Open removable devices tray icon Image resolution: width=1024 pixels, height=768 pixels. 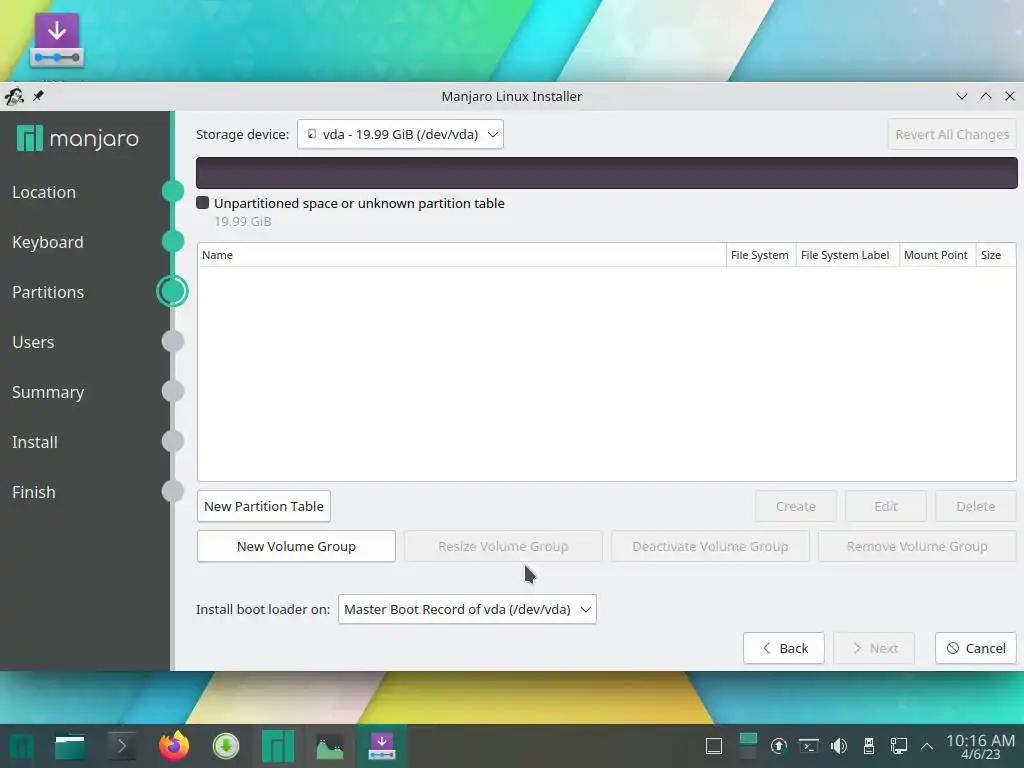click(x=869, y=746)
